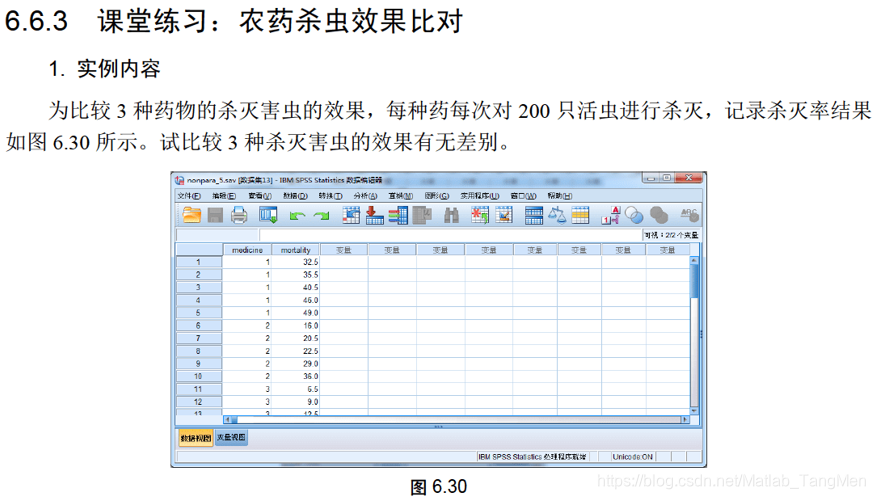Viewport: 875px width, 499px height.
Task: Open the 图形(G) menu
Action: click(x=436, y=196)
